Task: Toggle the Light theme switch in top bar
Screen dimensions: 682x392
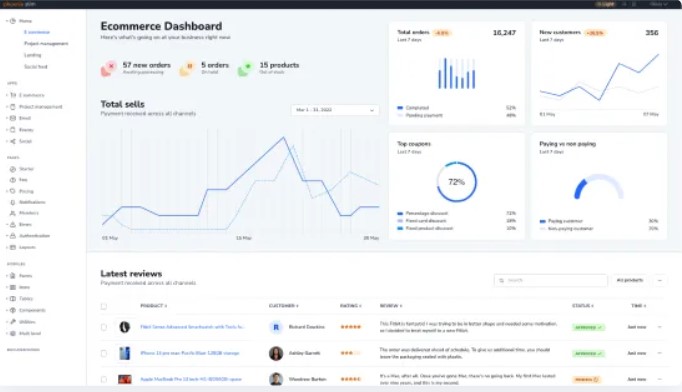Action: (605, 4)
